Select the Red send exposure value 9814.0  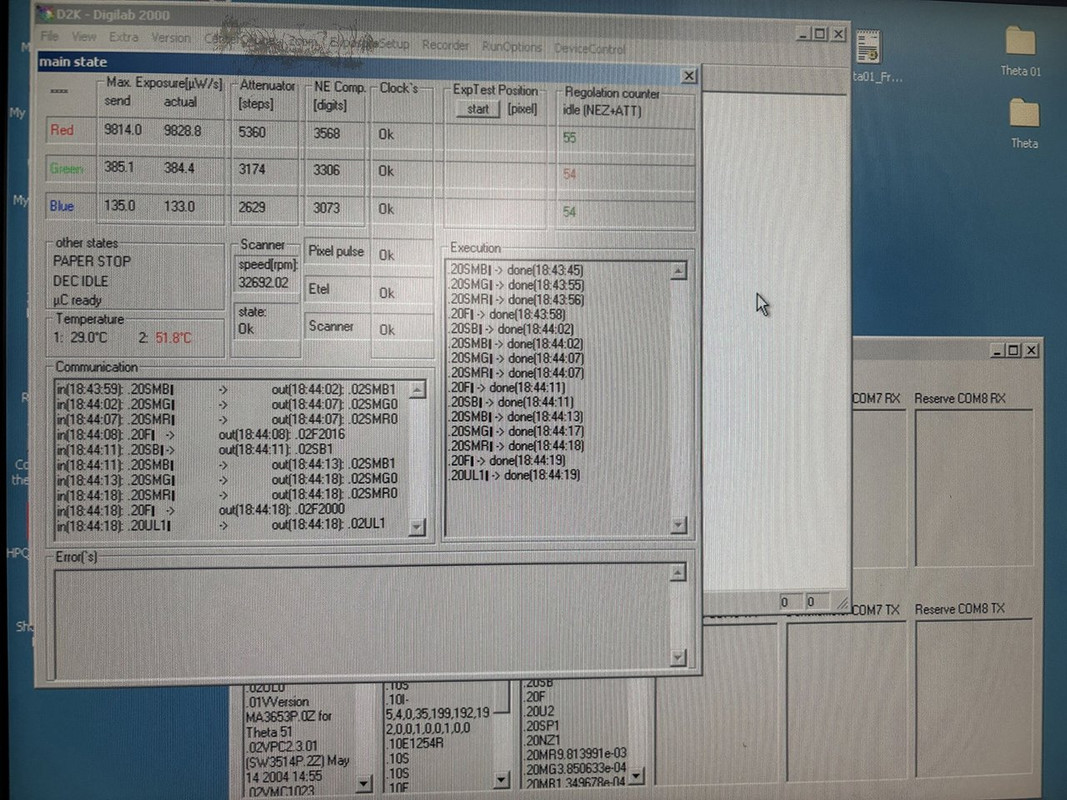123,130
